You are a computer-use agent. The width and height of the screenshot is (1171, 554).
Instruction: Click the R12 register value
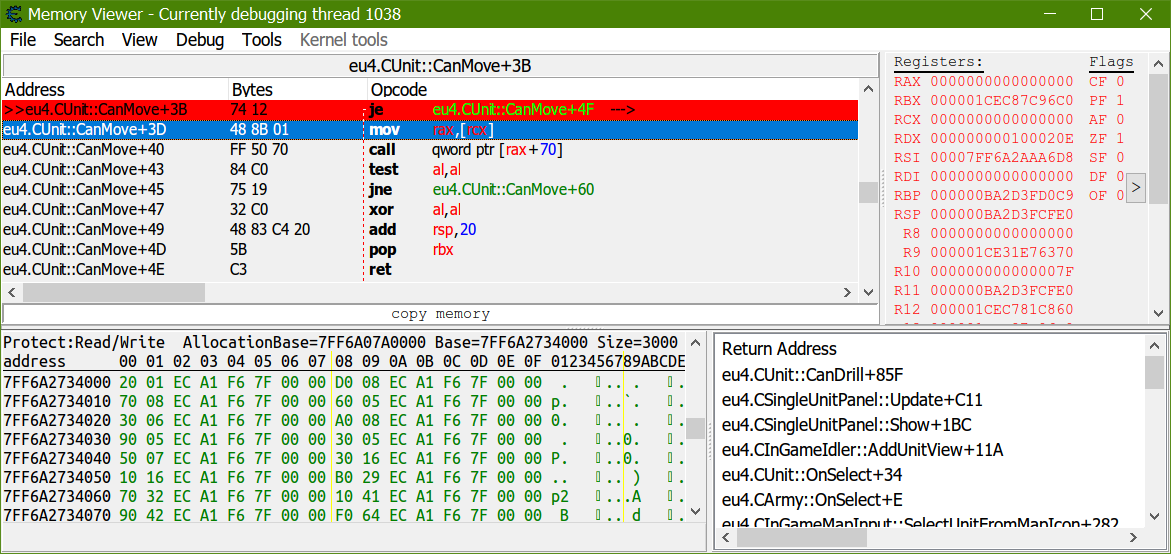pos(1001,309)
